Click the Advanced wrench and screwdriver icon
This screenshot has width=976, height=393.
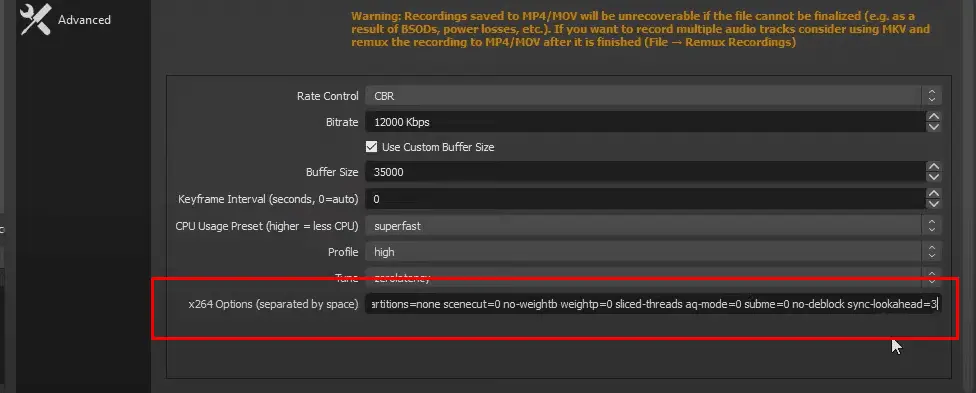[35, 19]
